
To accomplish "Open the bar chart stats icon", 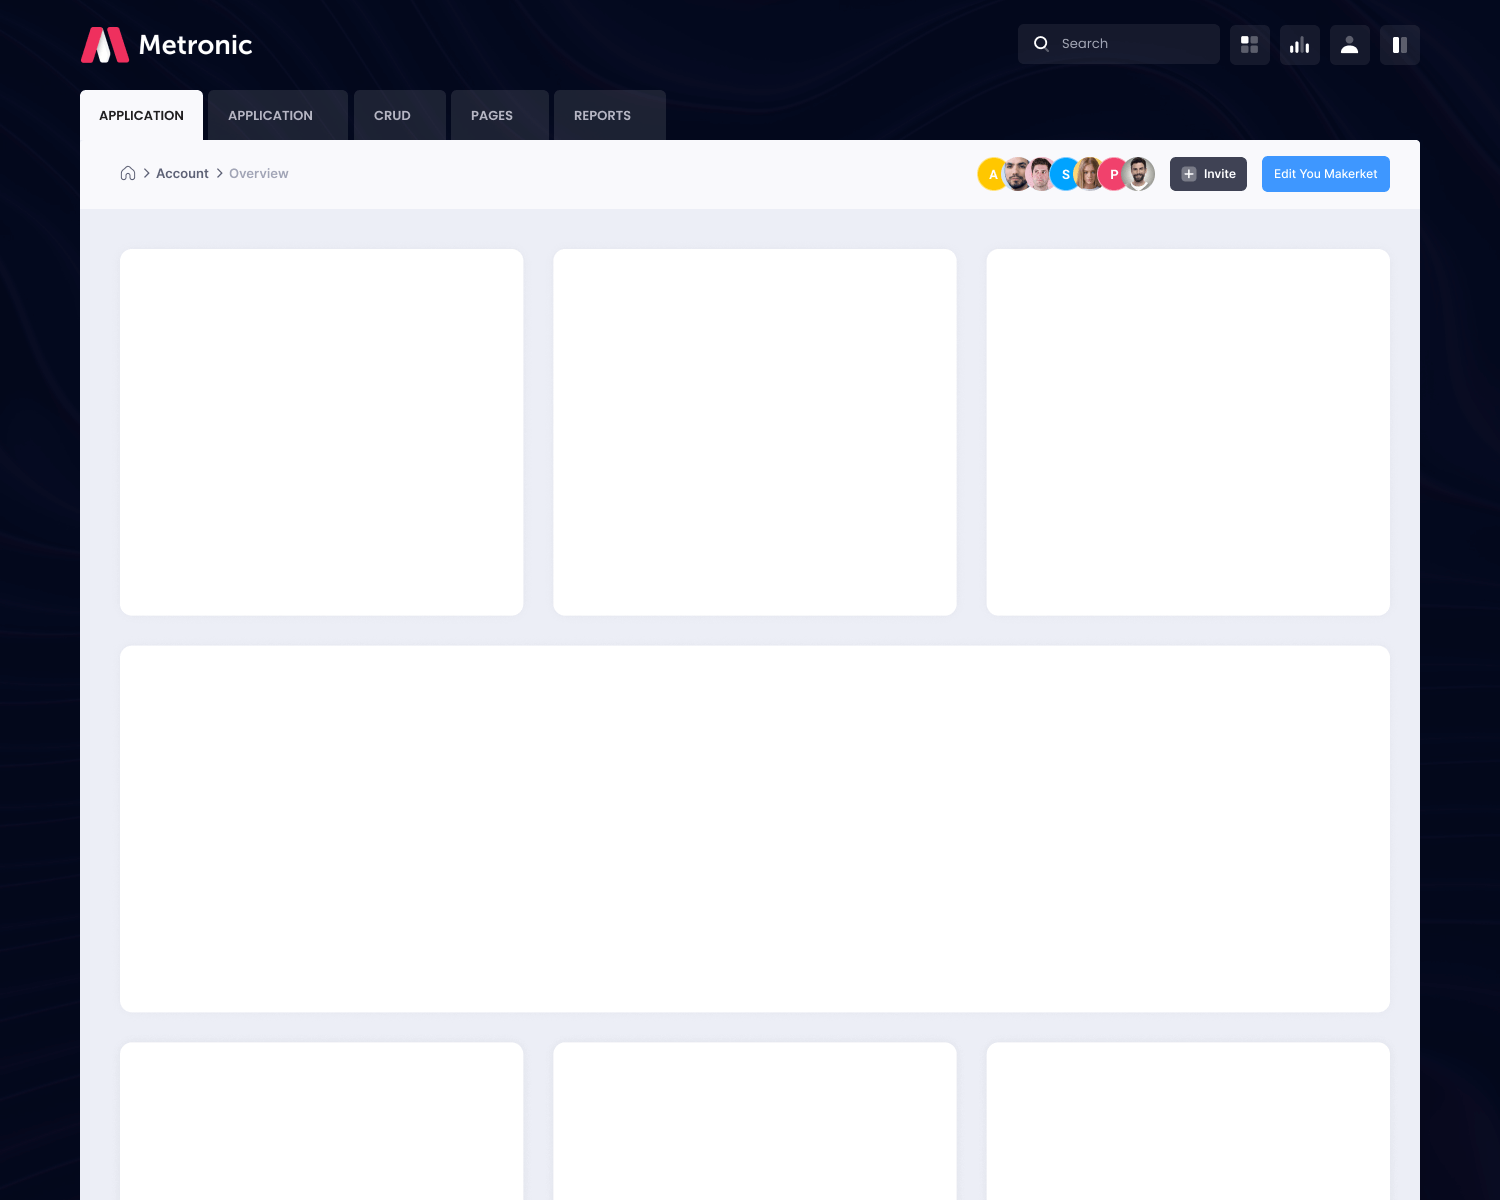I will tap(1299, 45).
